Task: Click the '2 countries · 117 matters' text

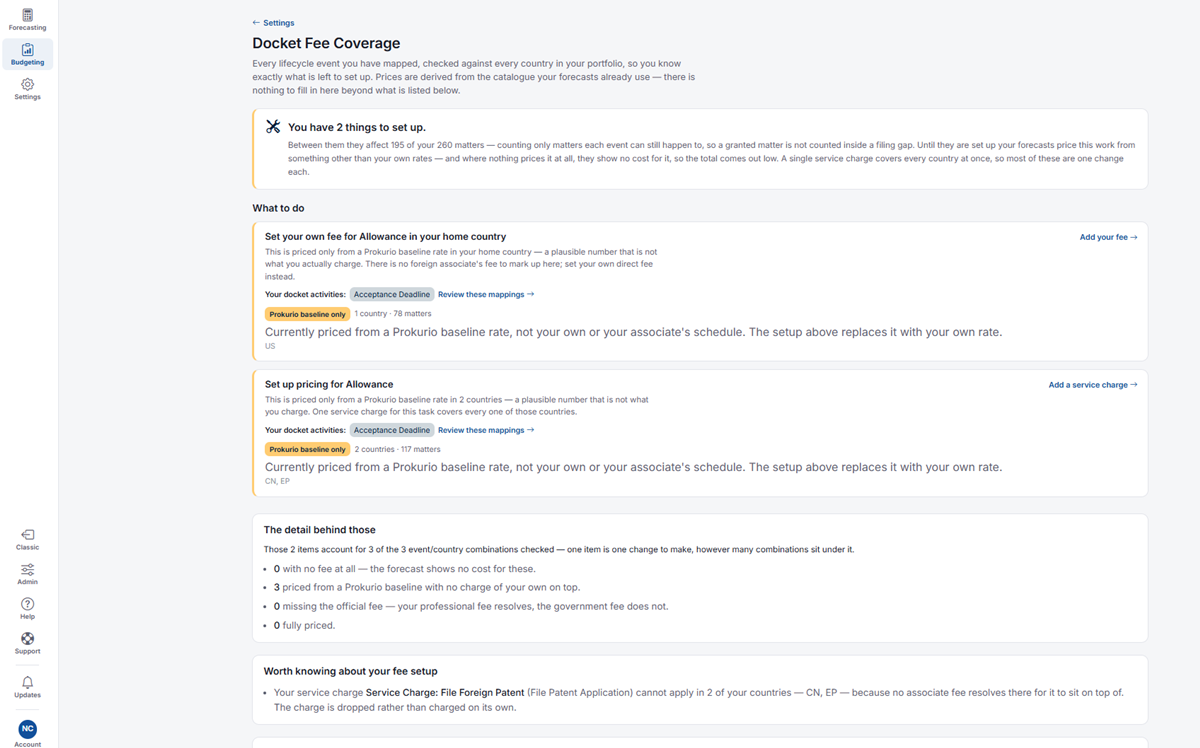Action: [398, 450]
